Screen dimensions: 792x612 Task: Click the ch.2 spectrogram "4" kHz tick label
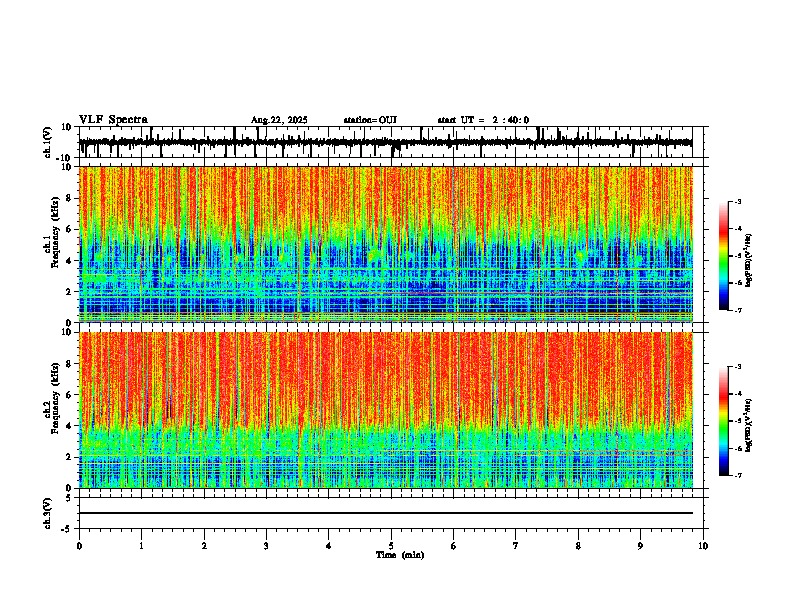pos(70,426)
